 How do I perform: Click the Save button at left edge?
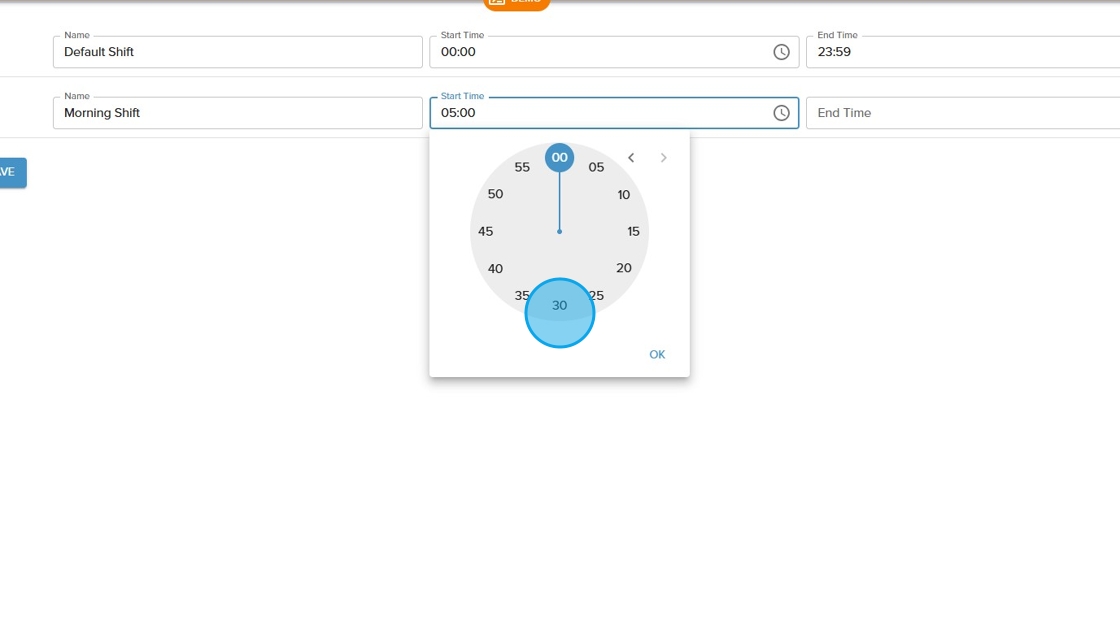(x=10, y=172)
